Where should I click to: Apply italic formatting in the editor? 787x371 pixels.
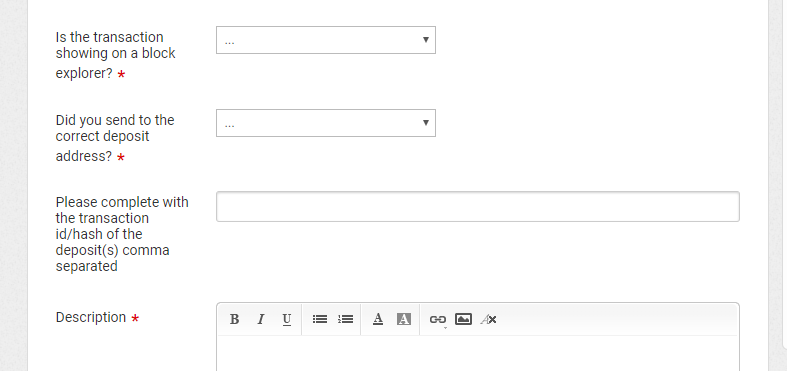pos(260,319)
